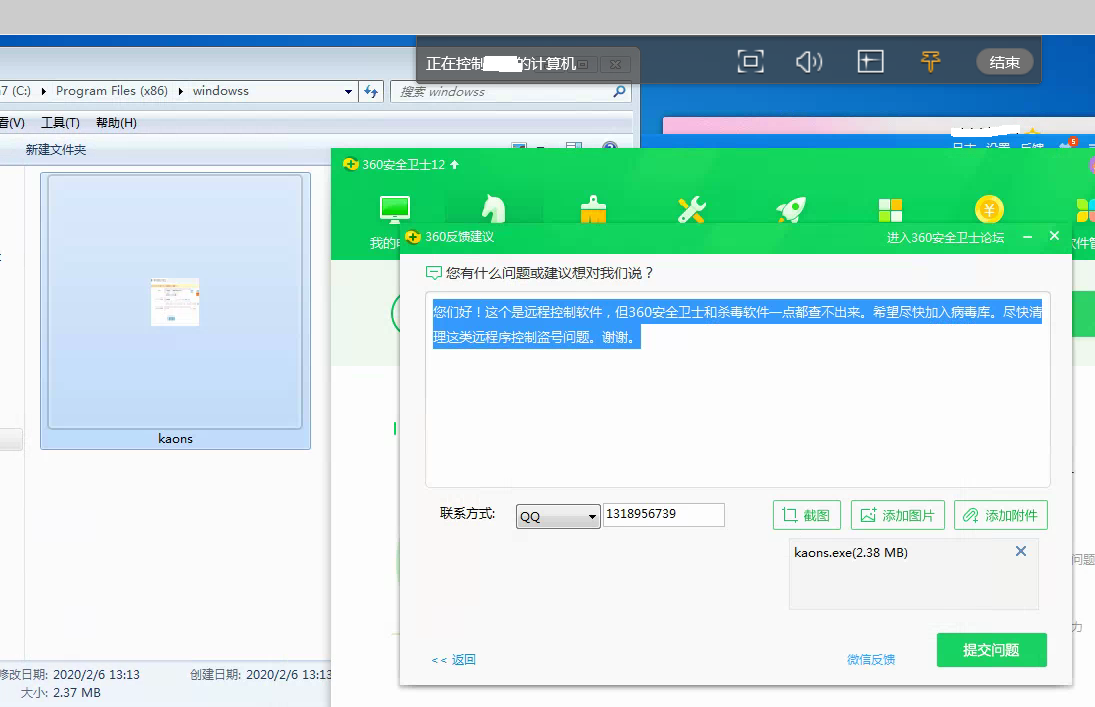Click the gold yen coin icon
Viewport: 1095px width, 707px height.
[989, 209]
